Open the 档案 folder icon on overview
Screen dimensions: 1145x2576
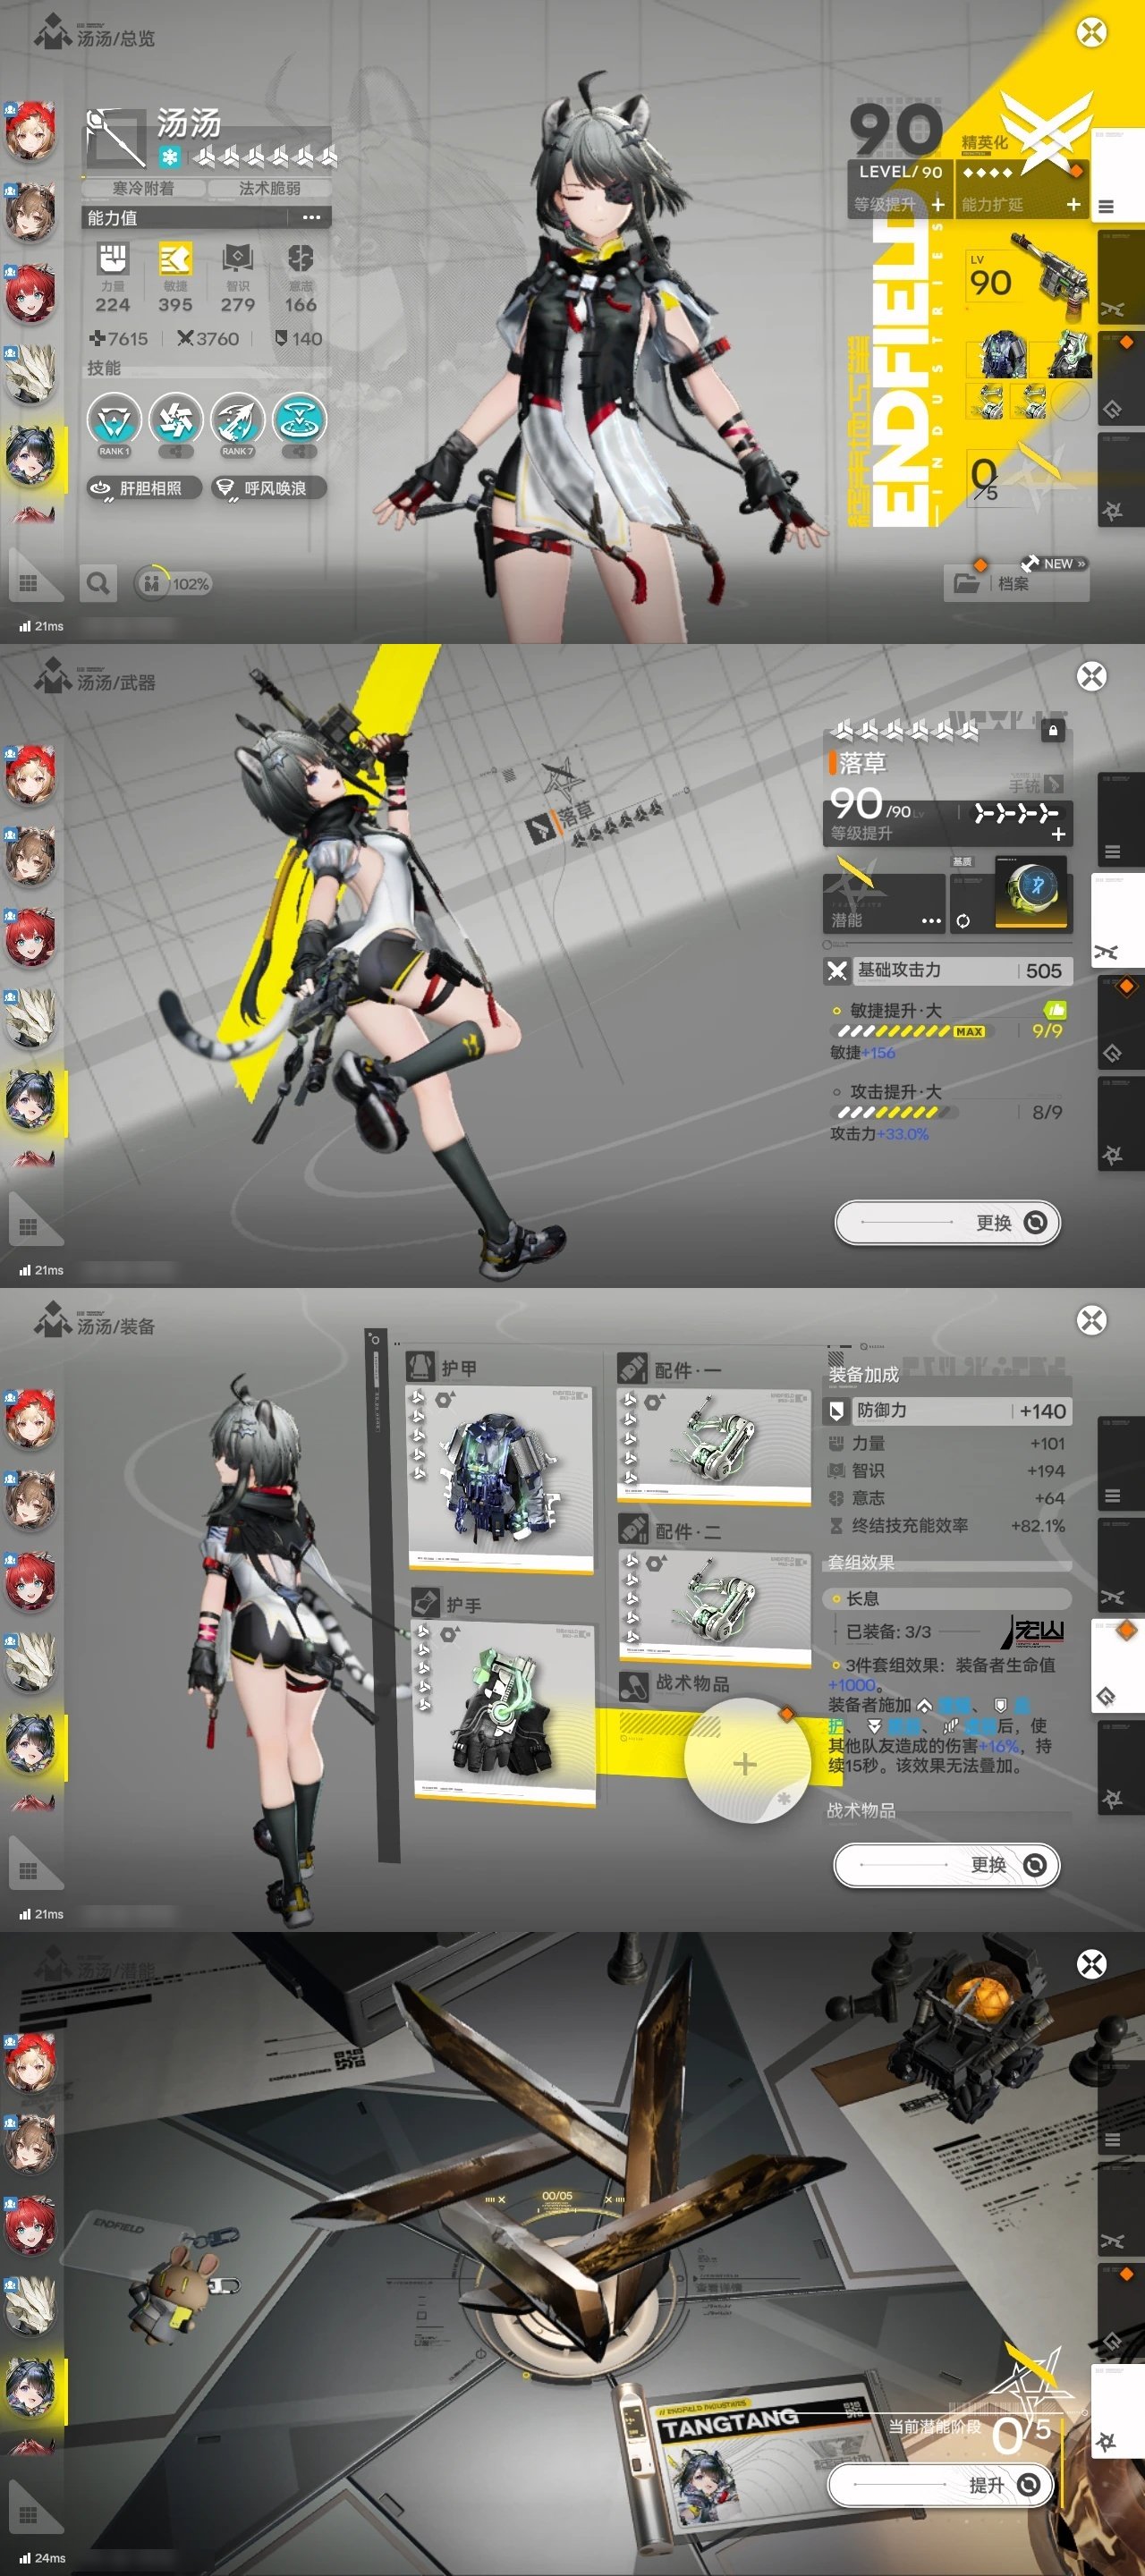967,583
